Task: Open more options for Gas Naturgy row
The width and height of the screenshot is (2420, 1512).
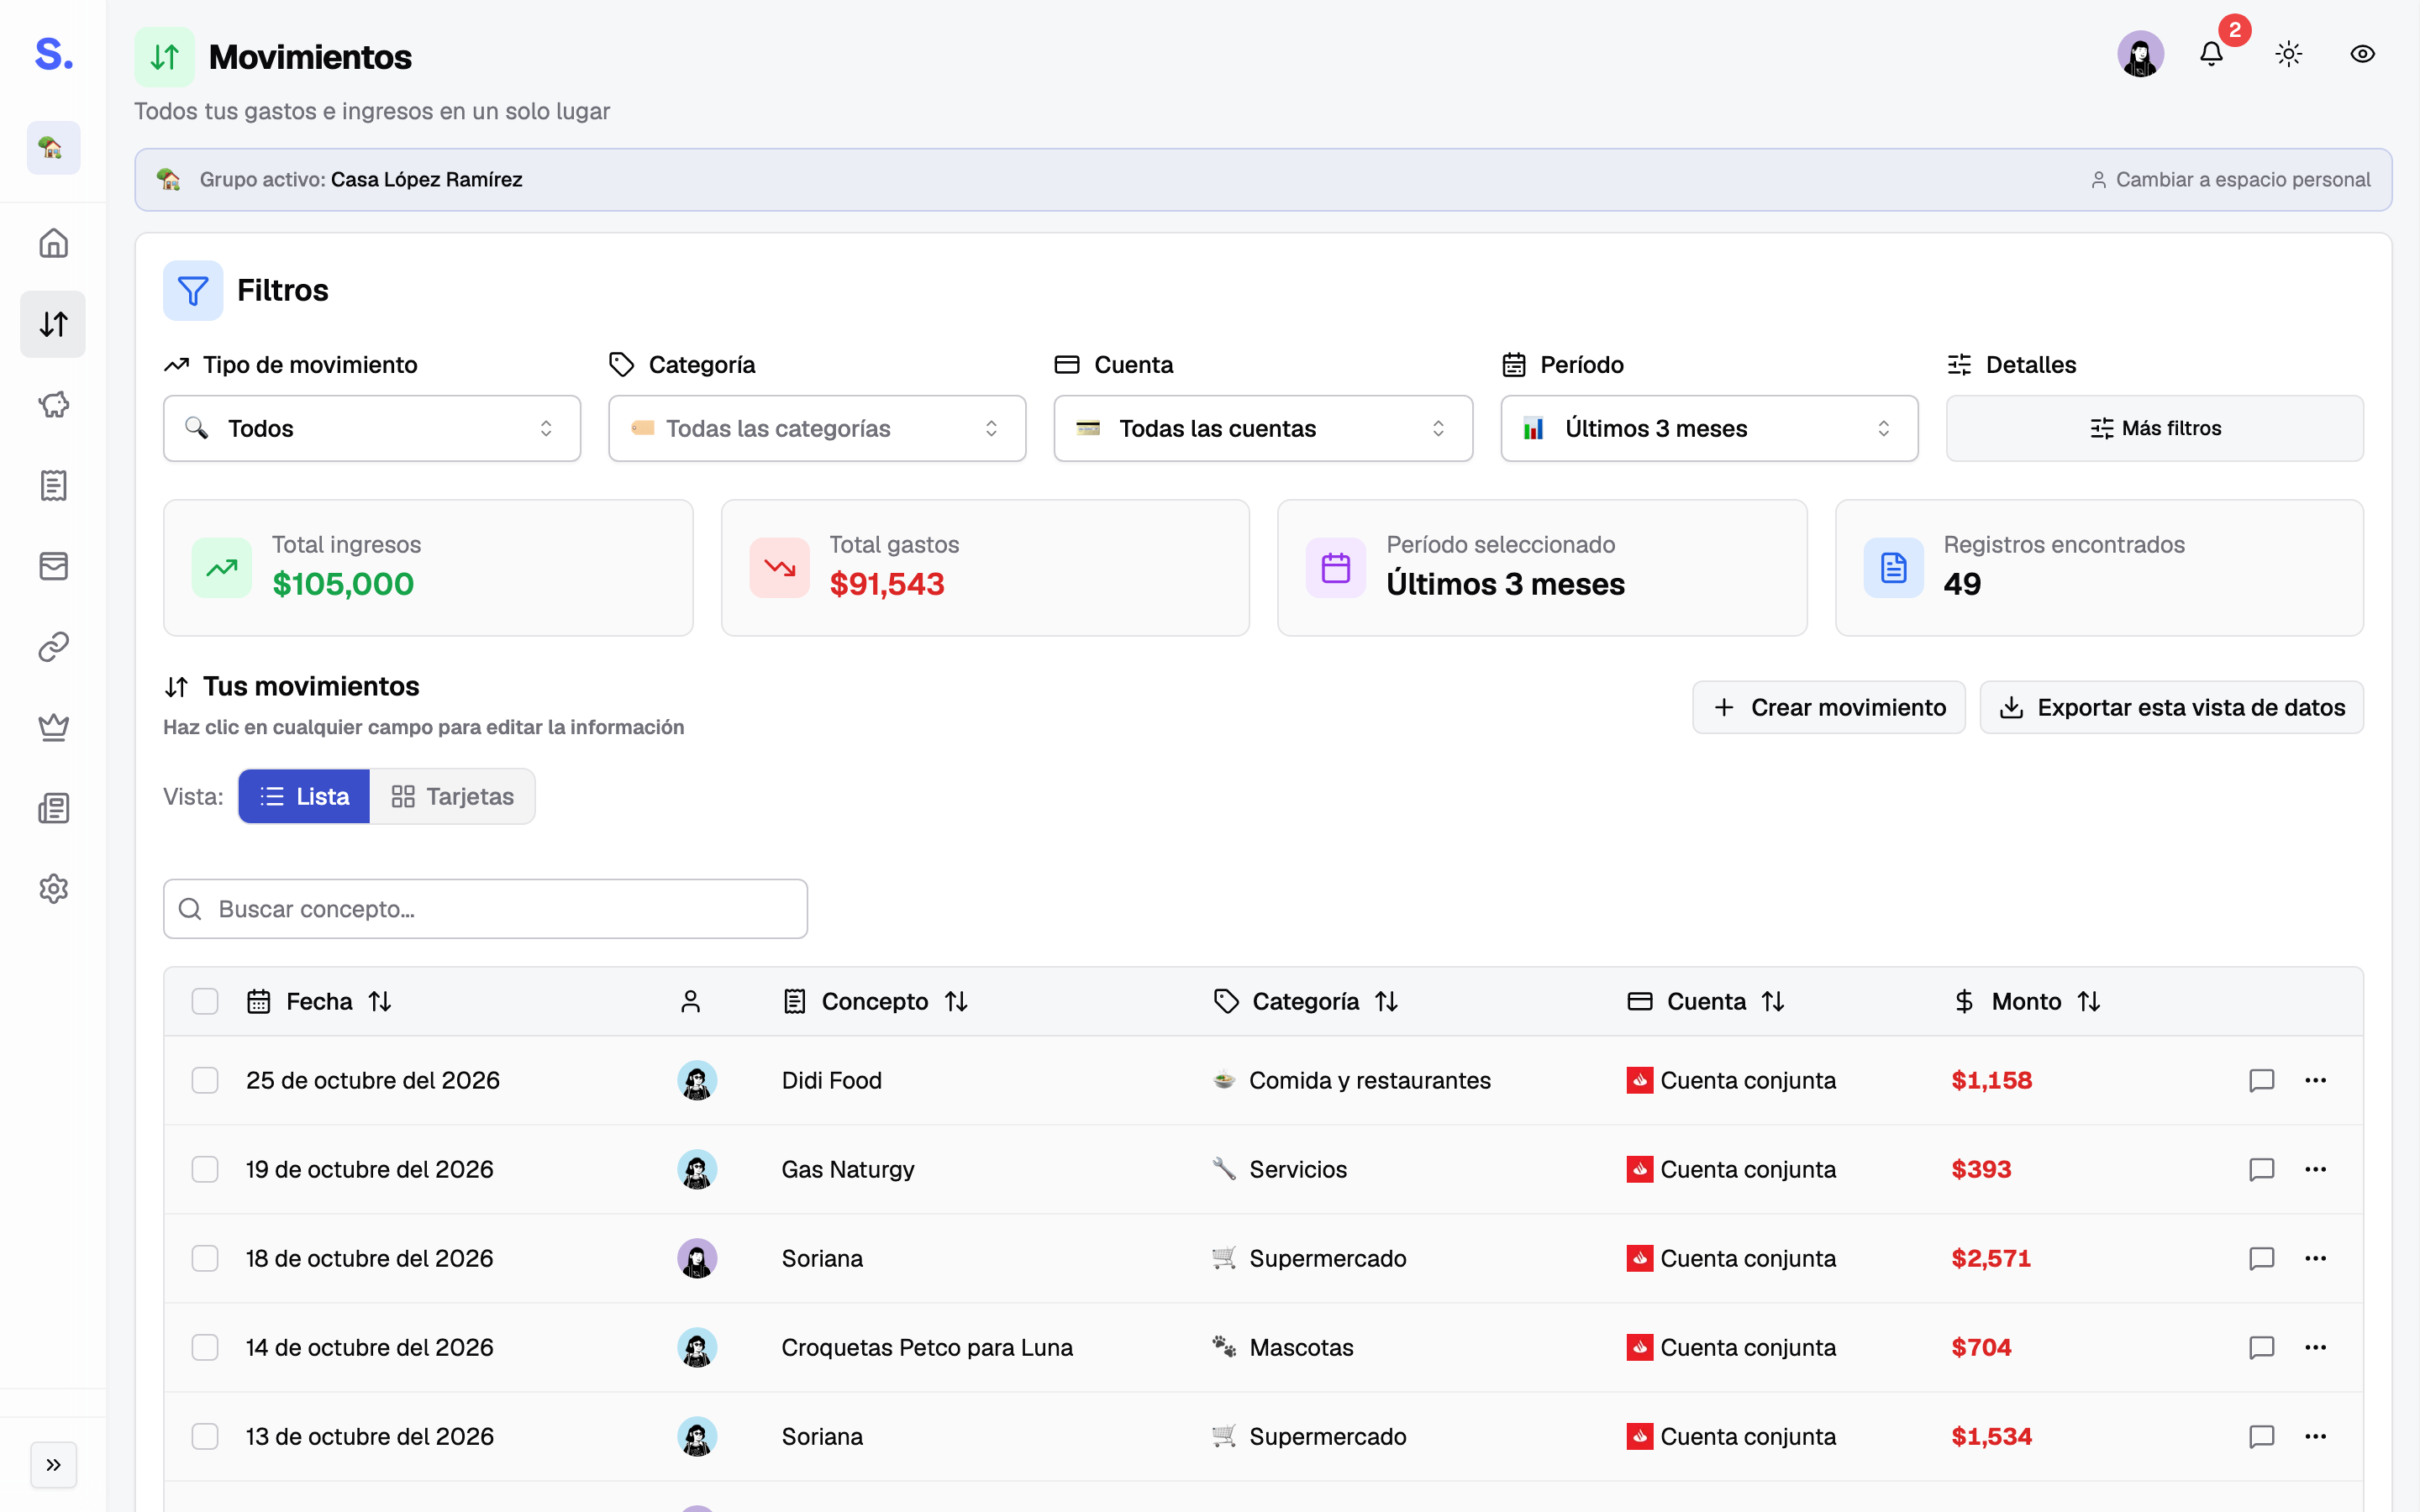Action: [x=2316, y=1169]
